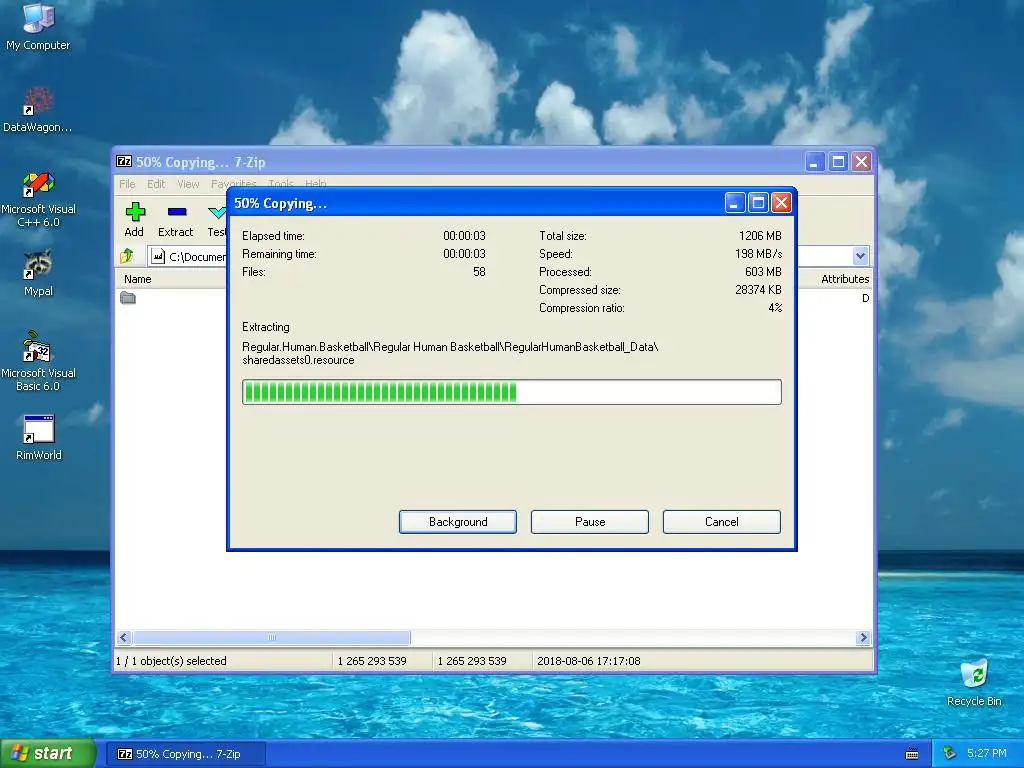Click the Add plus icon in 7-Zip toolbar
The height and width of the screenshot is (768, 1024).
[135, 212]
